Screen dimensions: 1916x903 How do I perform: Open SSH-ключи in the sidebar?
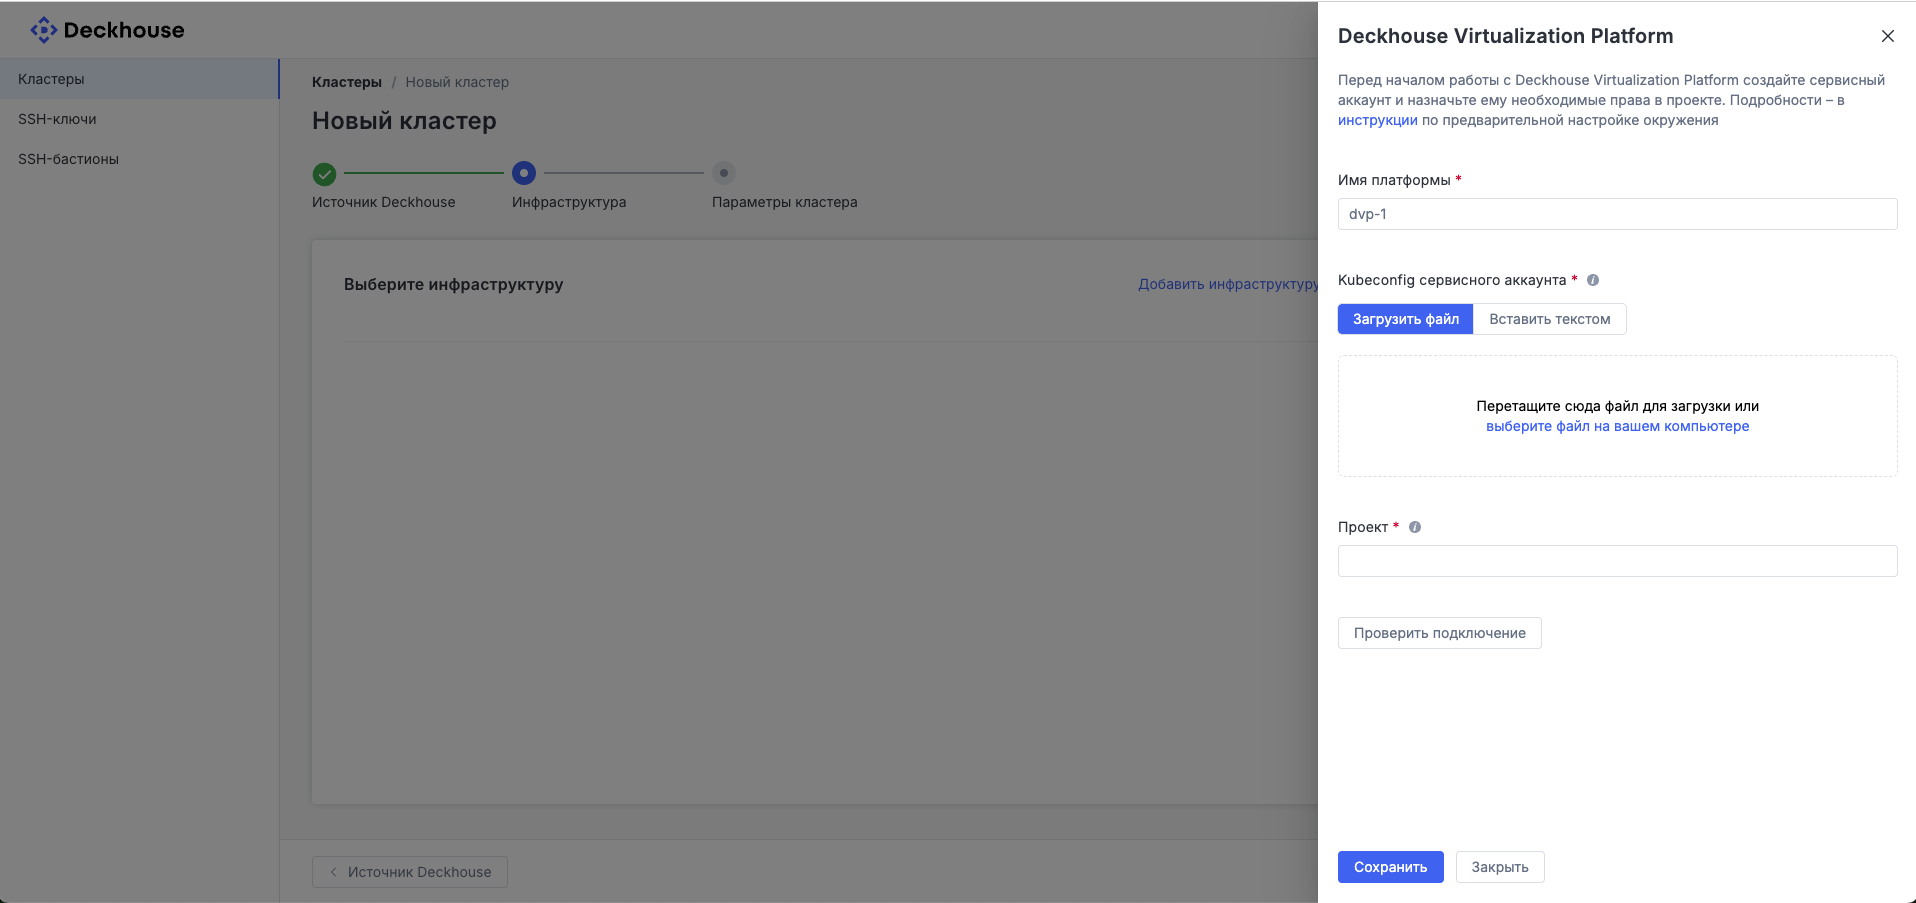(x=139, y=119)
